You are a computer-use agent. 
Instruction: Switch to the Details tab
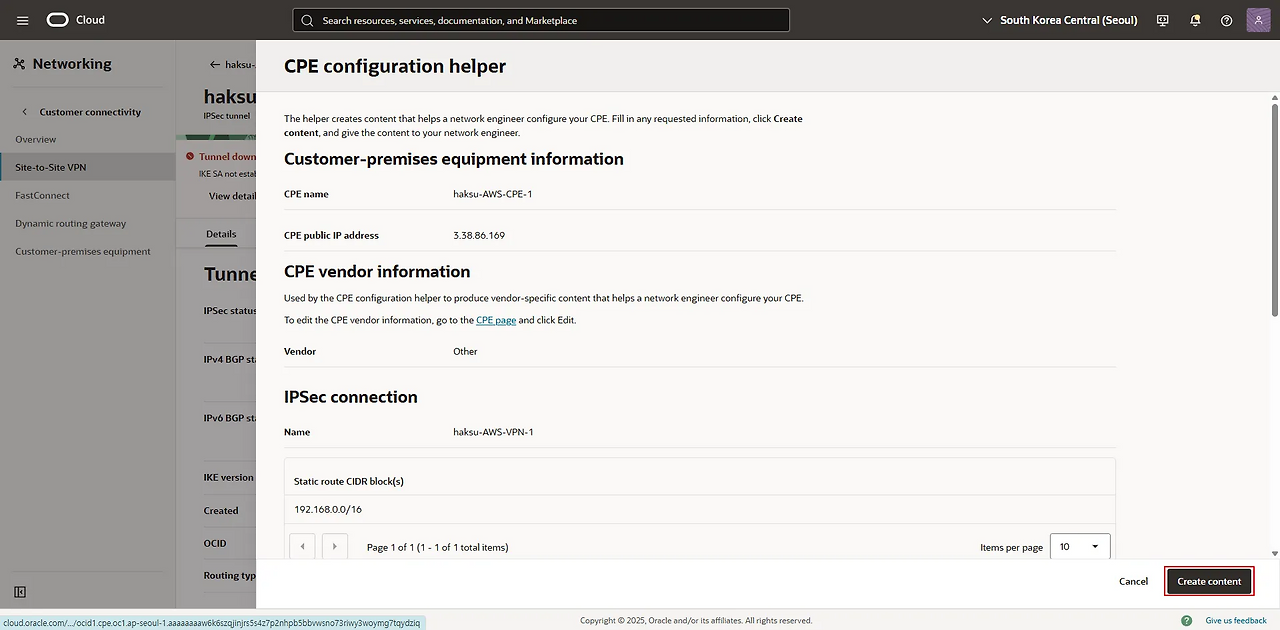(x=221, y=234)
